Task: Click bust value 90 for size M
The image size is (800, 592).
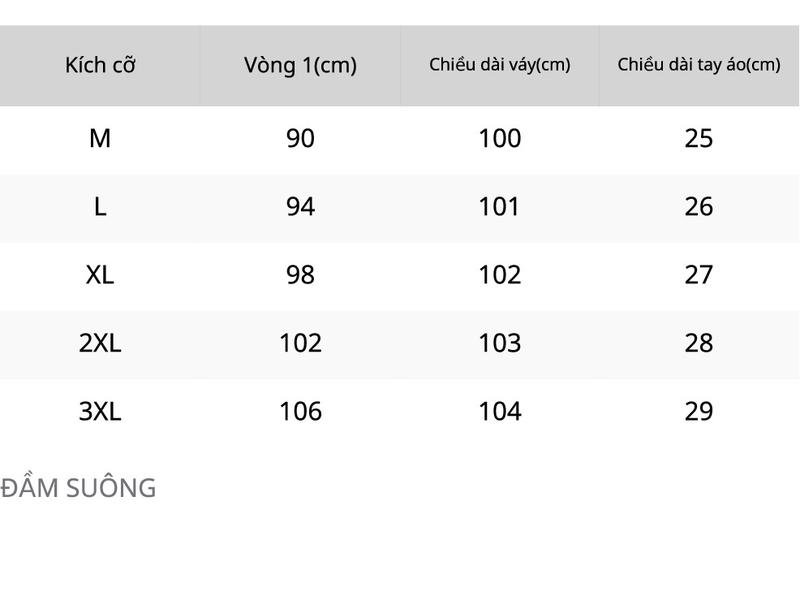Action: point(300,138)
